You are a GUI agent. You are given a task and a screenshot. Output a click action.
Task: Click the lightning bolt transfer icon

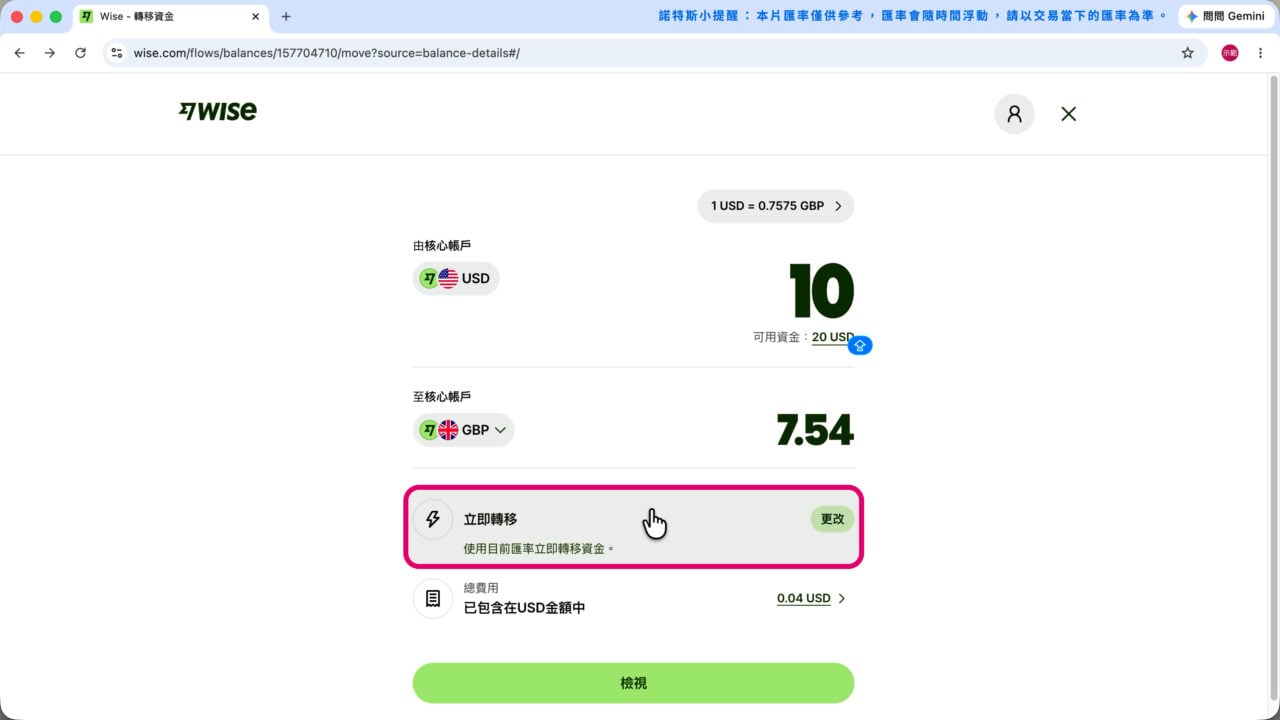pyautogui.click(x=433, y=519)
